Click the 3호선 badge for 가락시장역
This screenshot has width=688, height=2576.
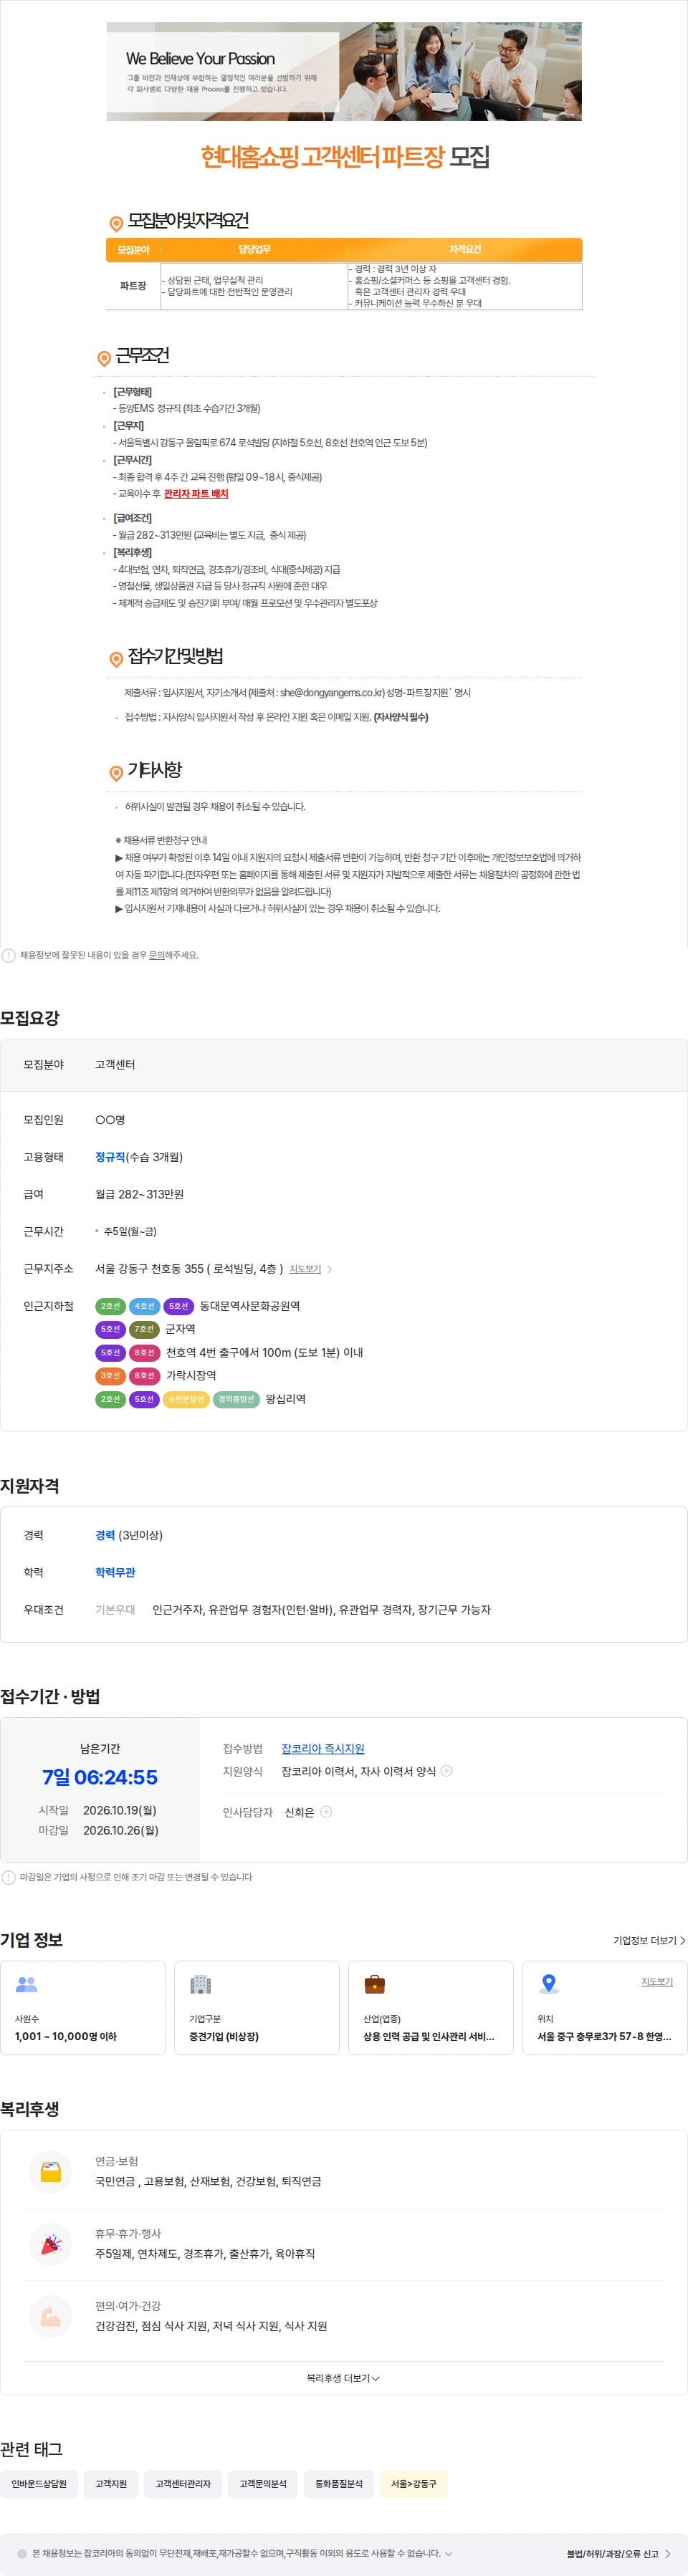(110, 1376)
